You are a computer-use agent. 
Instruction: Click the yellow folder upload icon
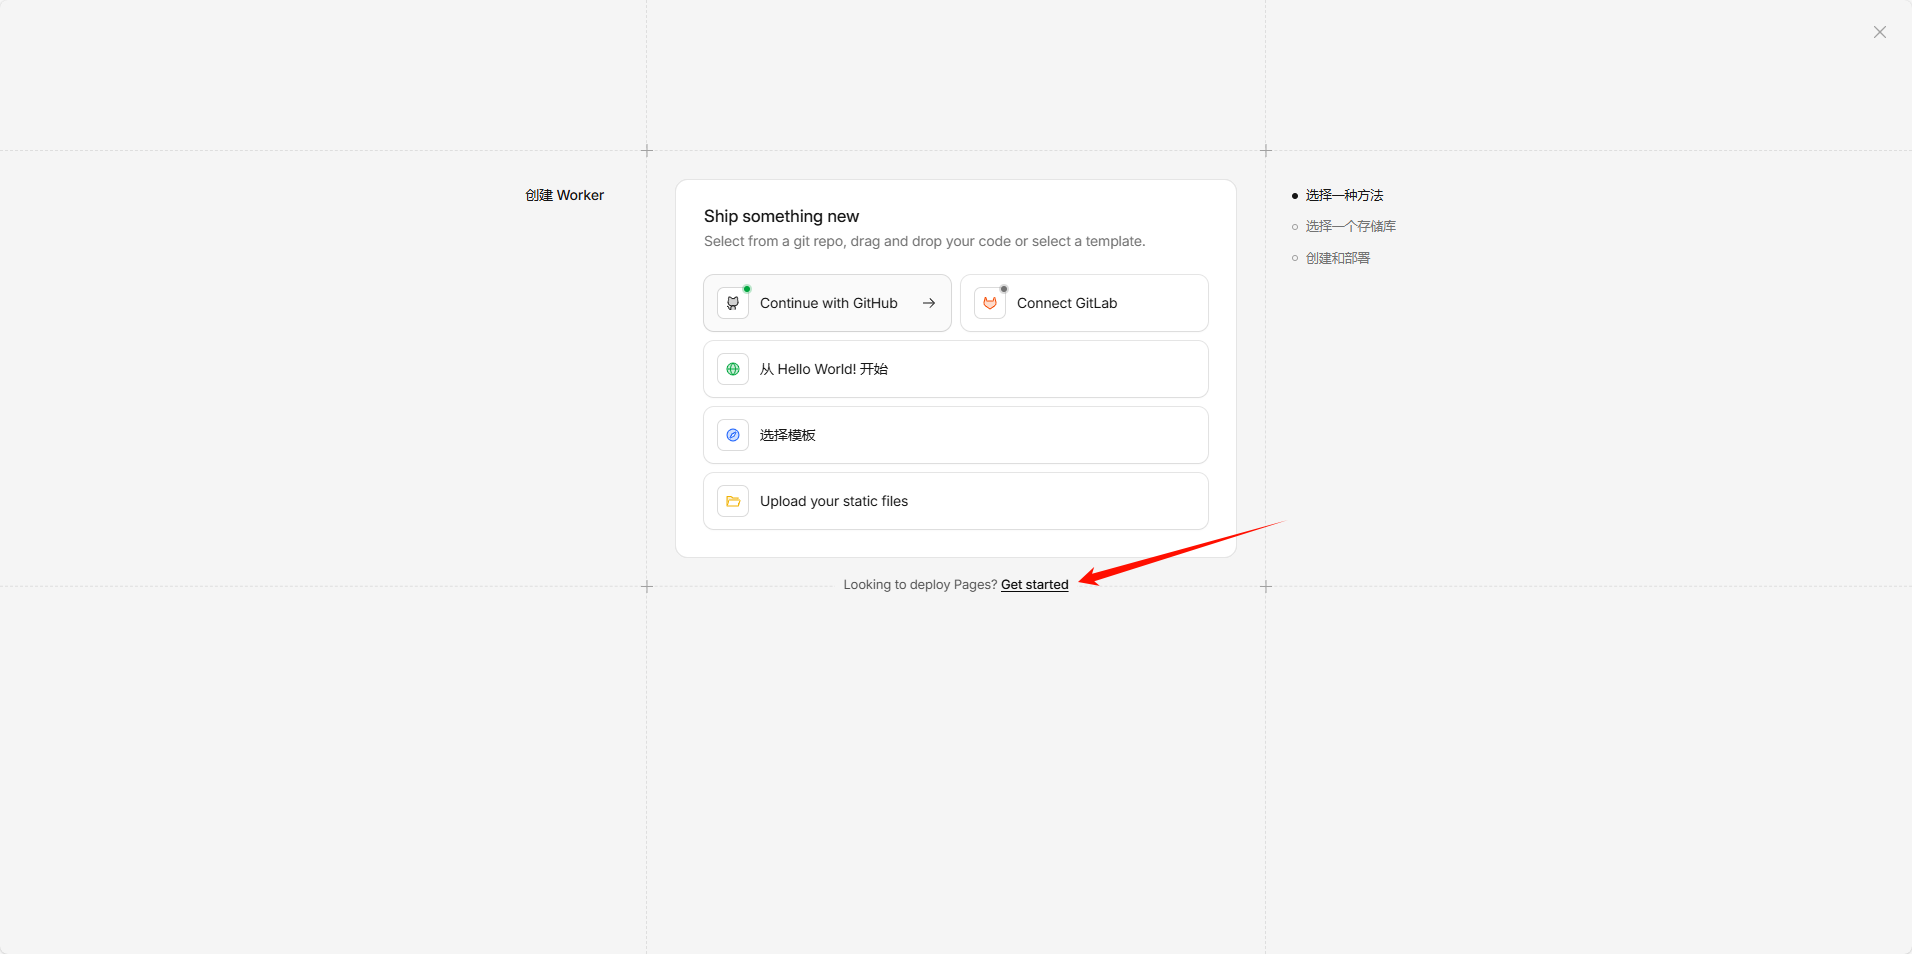click(733, 501)
